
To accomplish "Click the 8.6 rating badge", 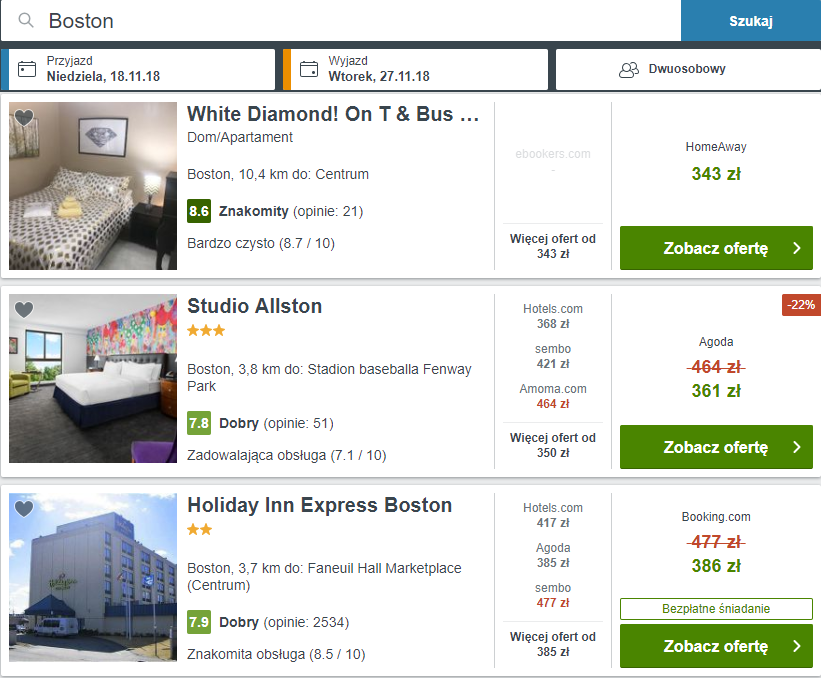I will click(x=198, y=211).
